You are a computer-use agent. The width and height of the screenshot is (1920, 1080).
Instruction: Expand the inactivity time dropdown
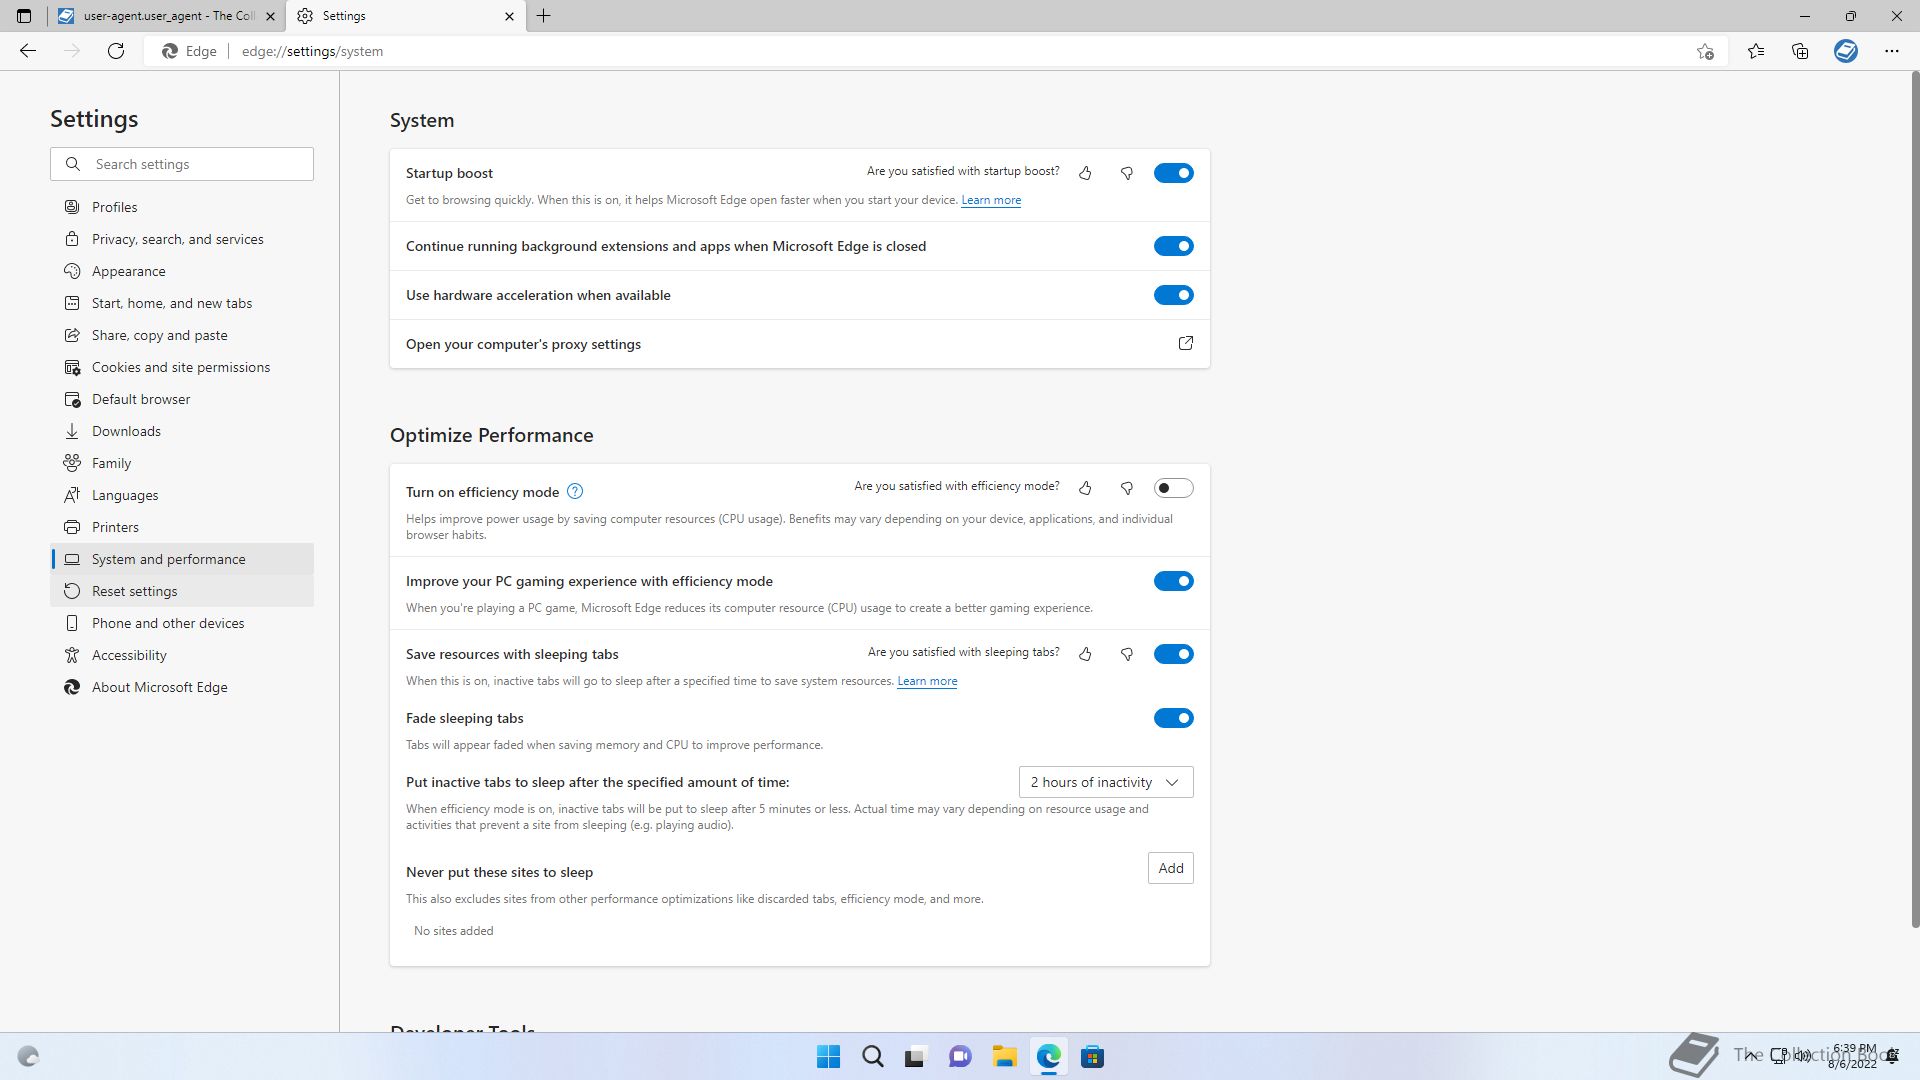[1106, 782]
